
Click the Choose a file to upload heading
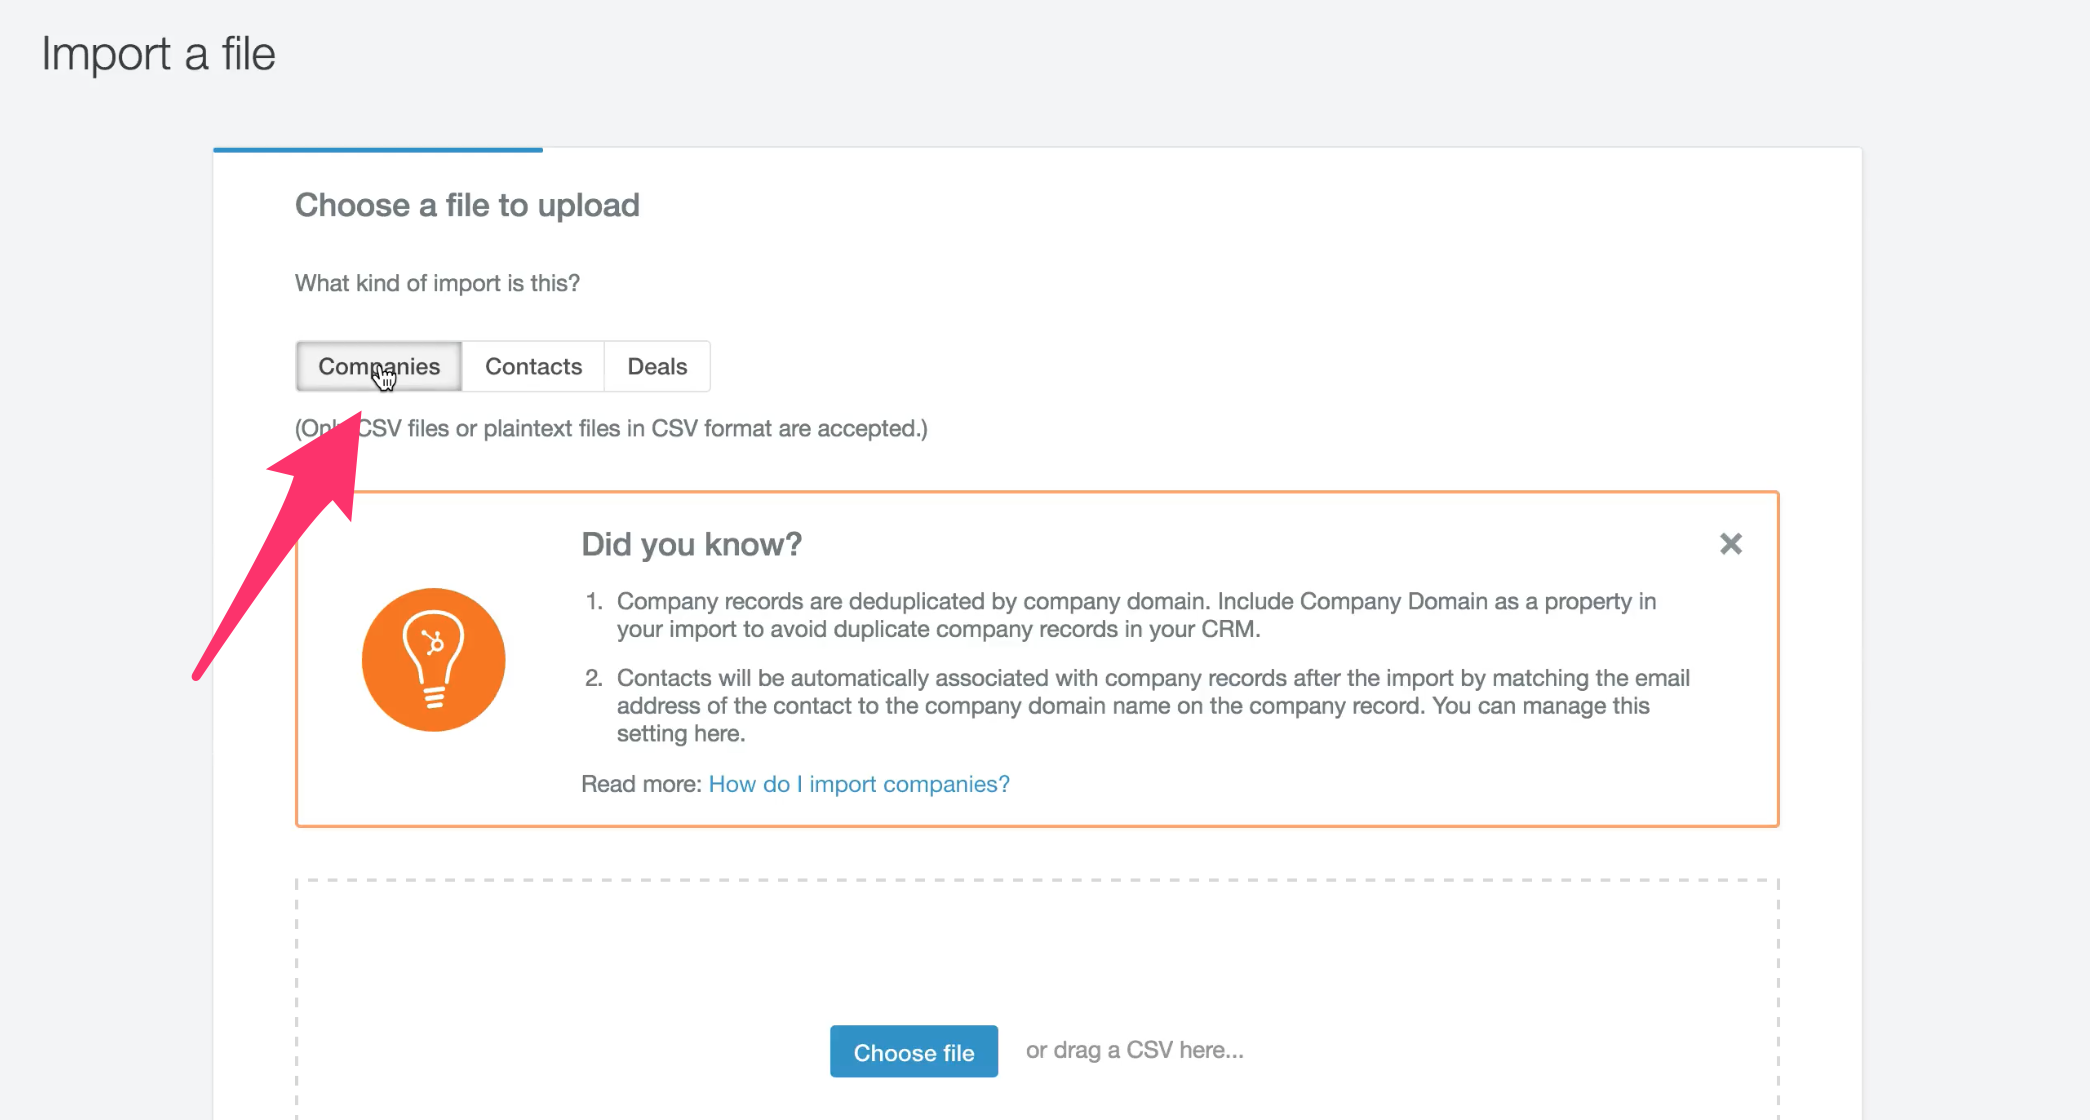pyautogui.click(x=467, y=205)
